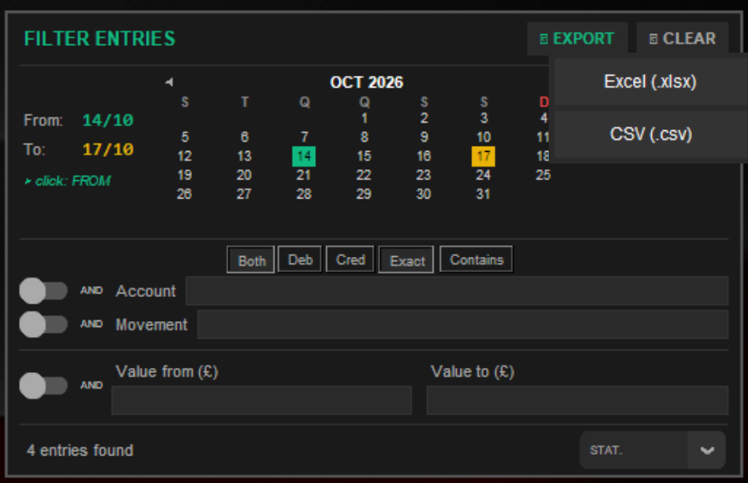Pick day 24 in the calendar
This screenshot has width=748, height=483.
483,175
